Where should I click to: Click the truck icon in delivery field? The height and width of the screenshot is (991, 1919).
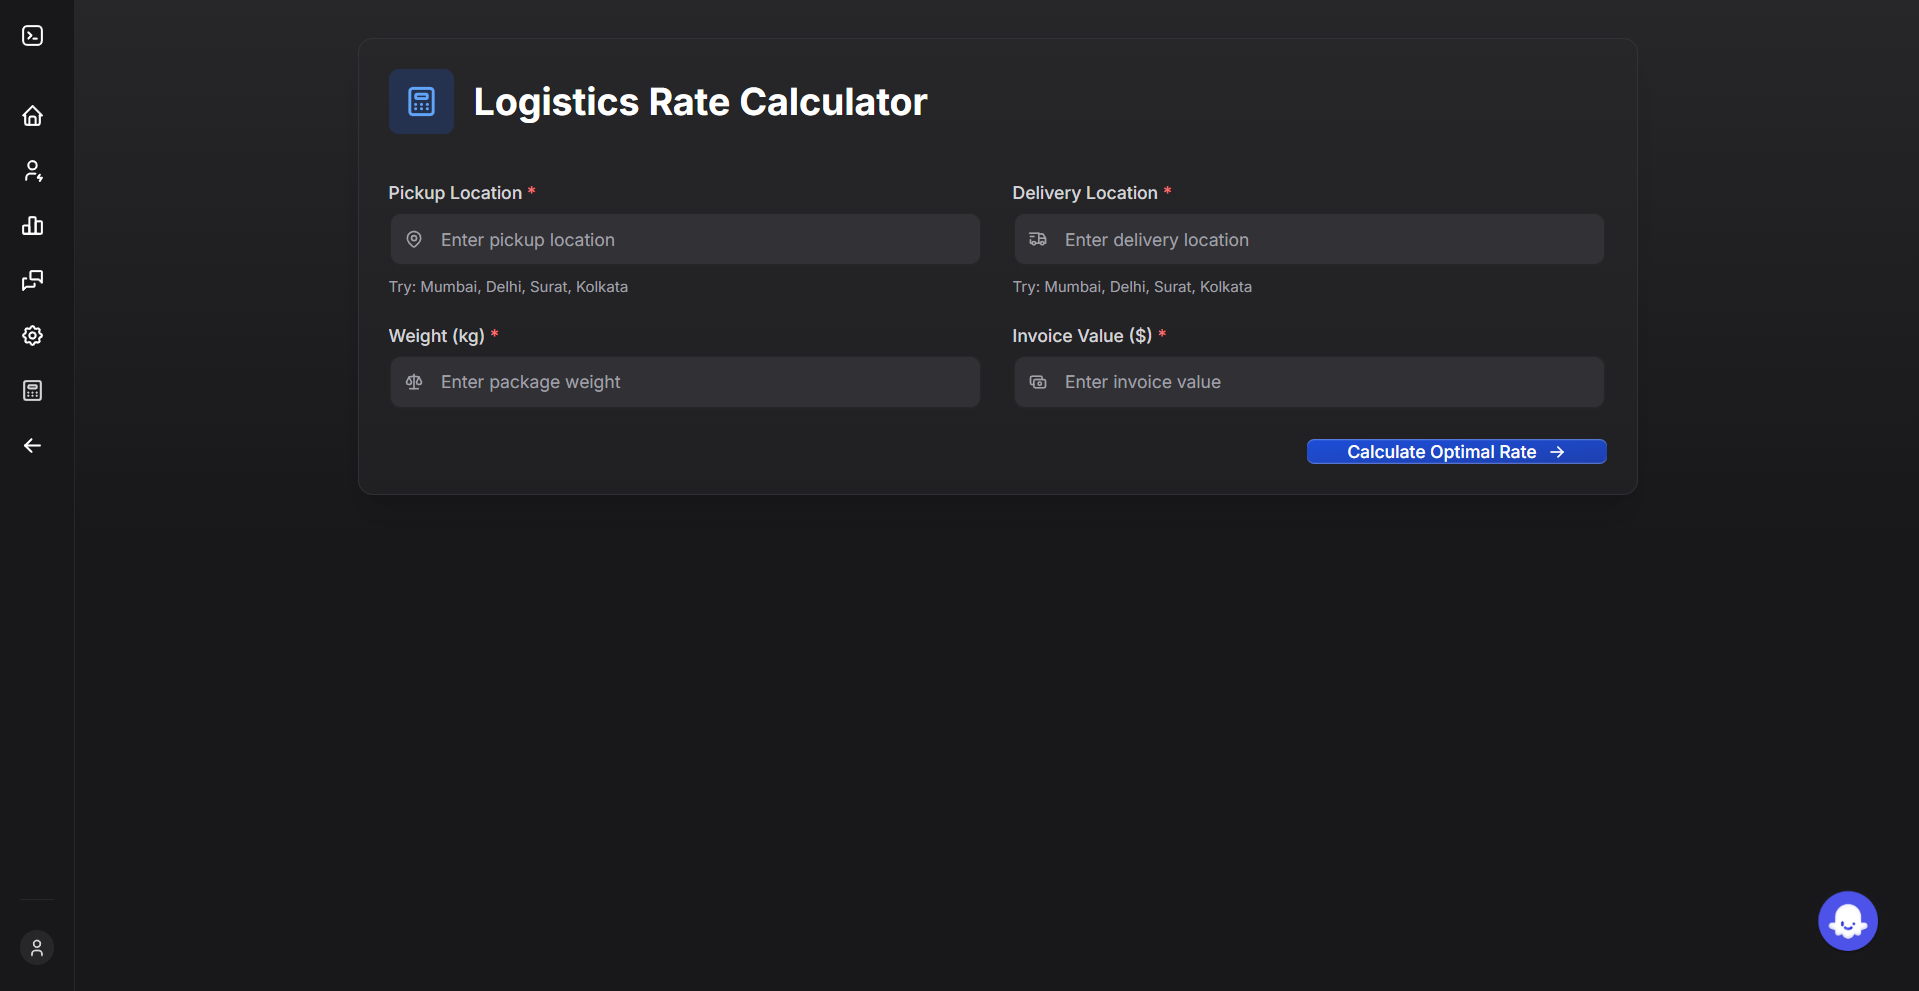[x=1038, y=240]
